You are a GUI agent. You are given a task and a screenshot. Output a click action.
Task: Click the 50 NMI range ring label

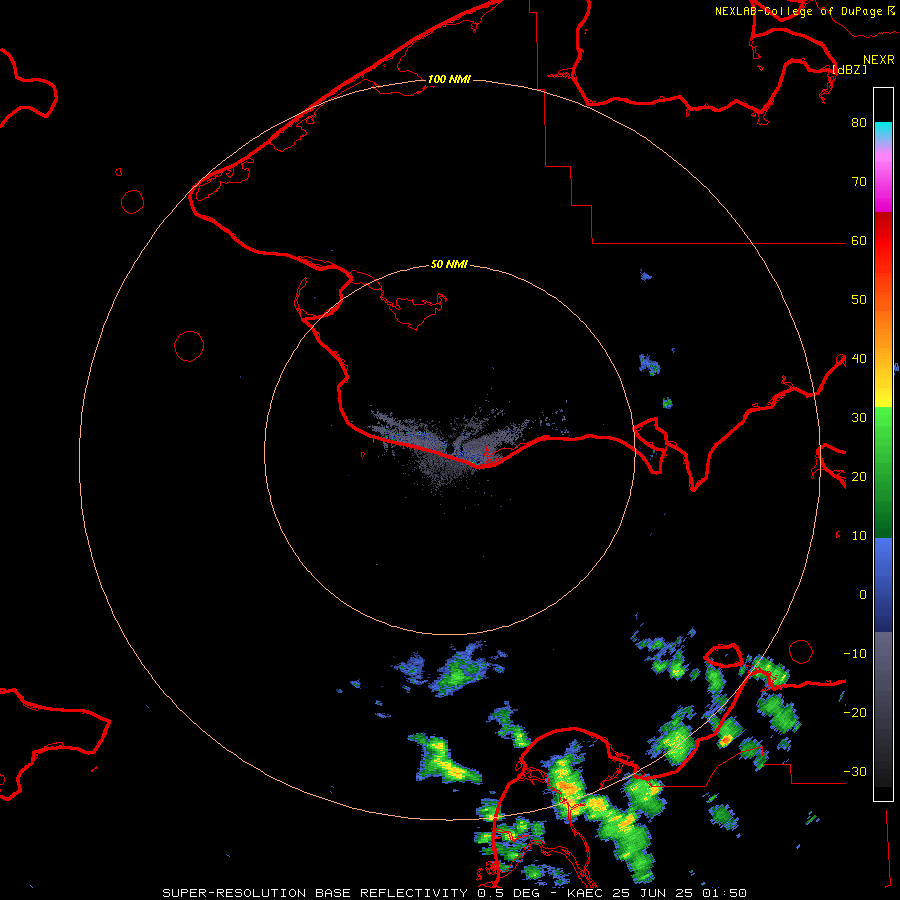pyautogui.click(x=449, y=265)
